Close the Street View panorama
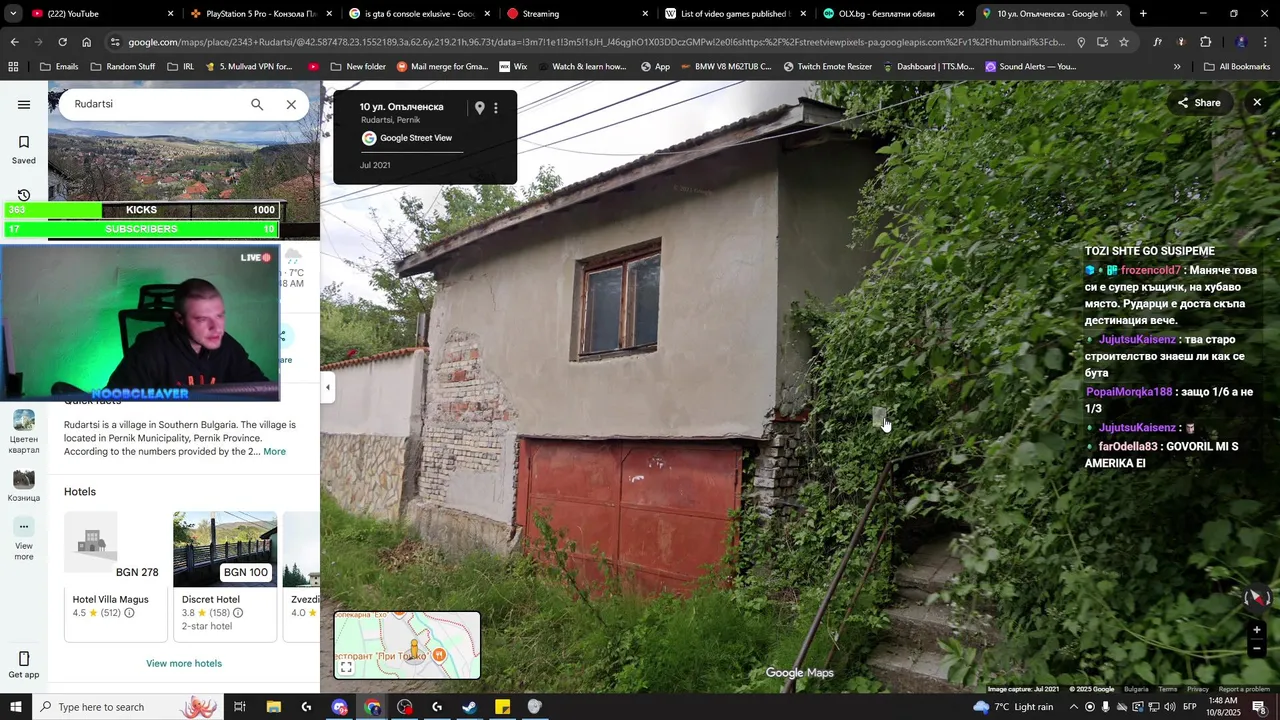 1257,102
